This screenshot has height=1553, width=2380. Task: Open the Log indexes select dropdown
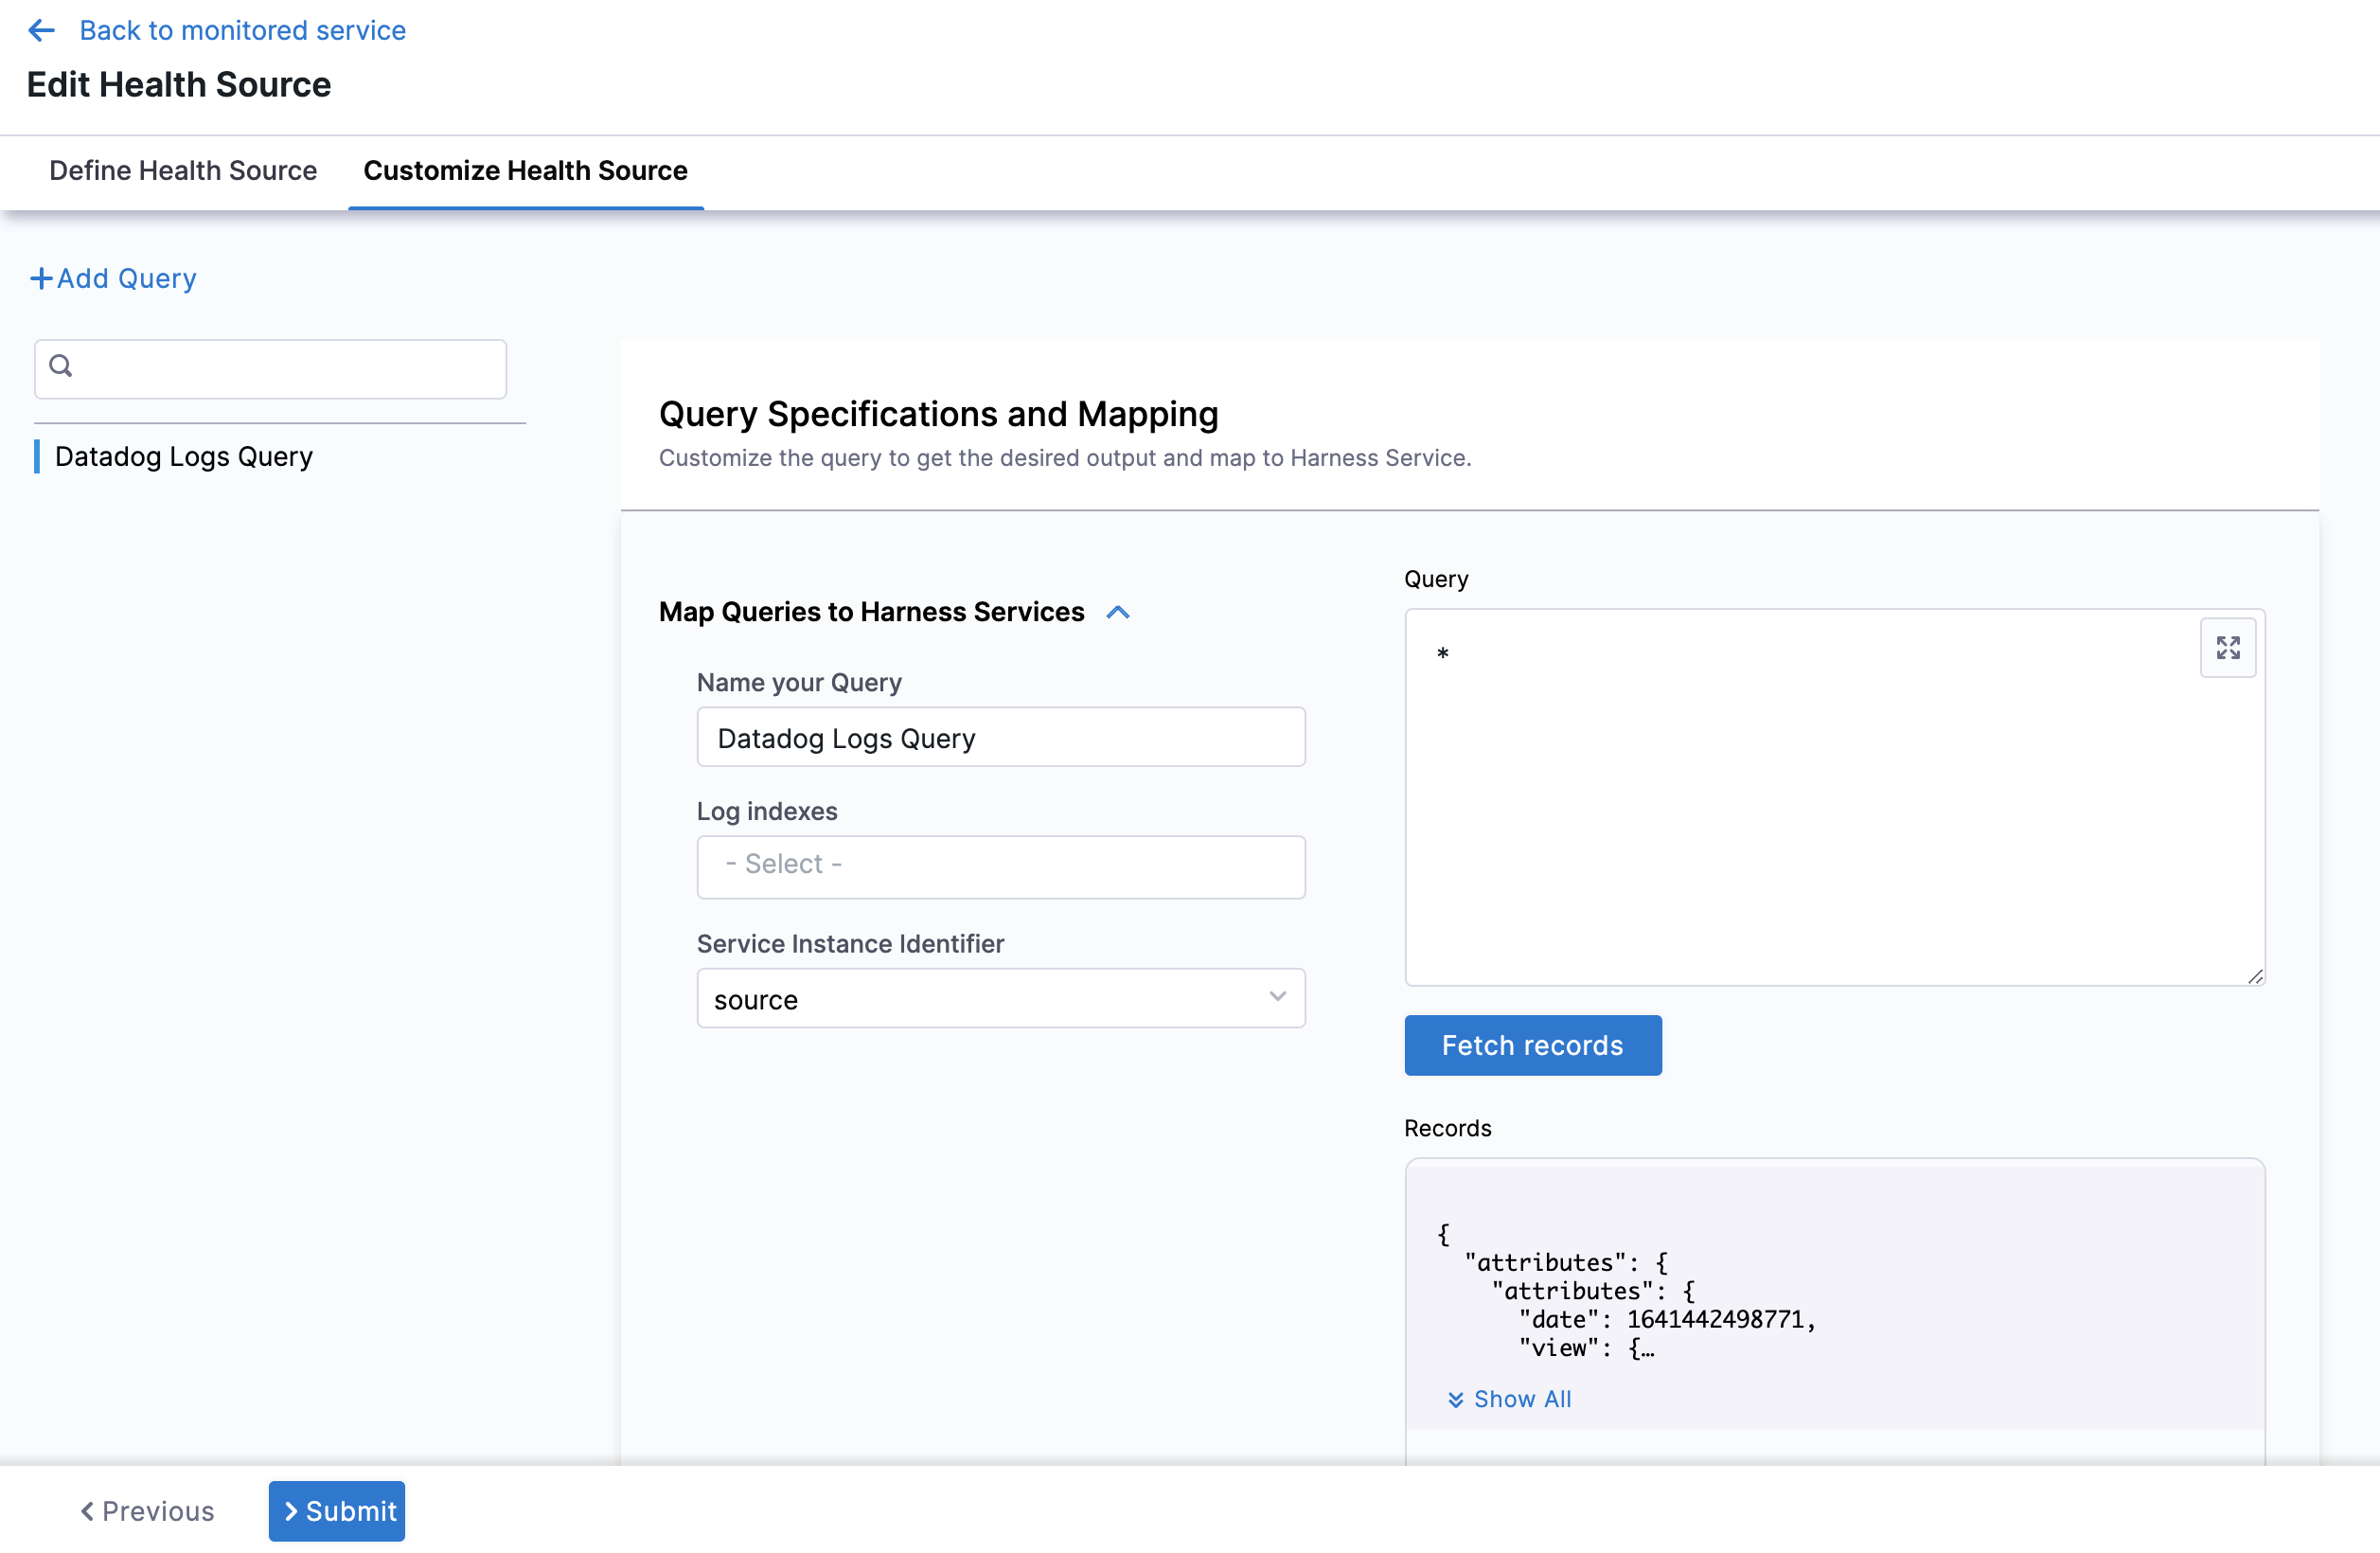[1000, 865]
